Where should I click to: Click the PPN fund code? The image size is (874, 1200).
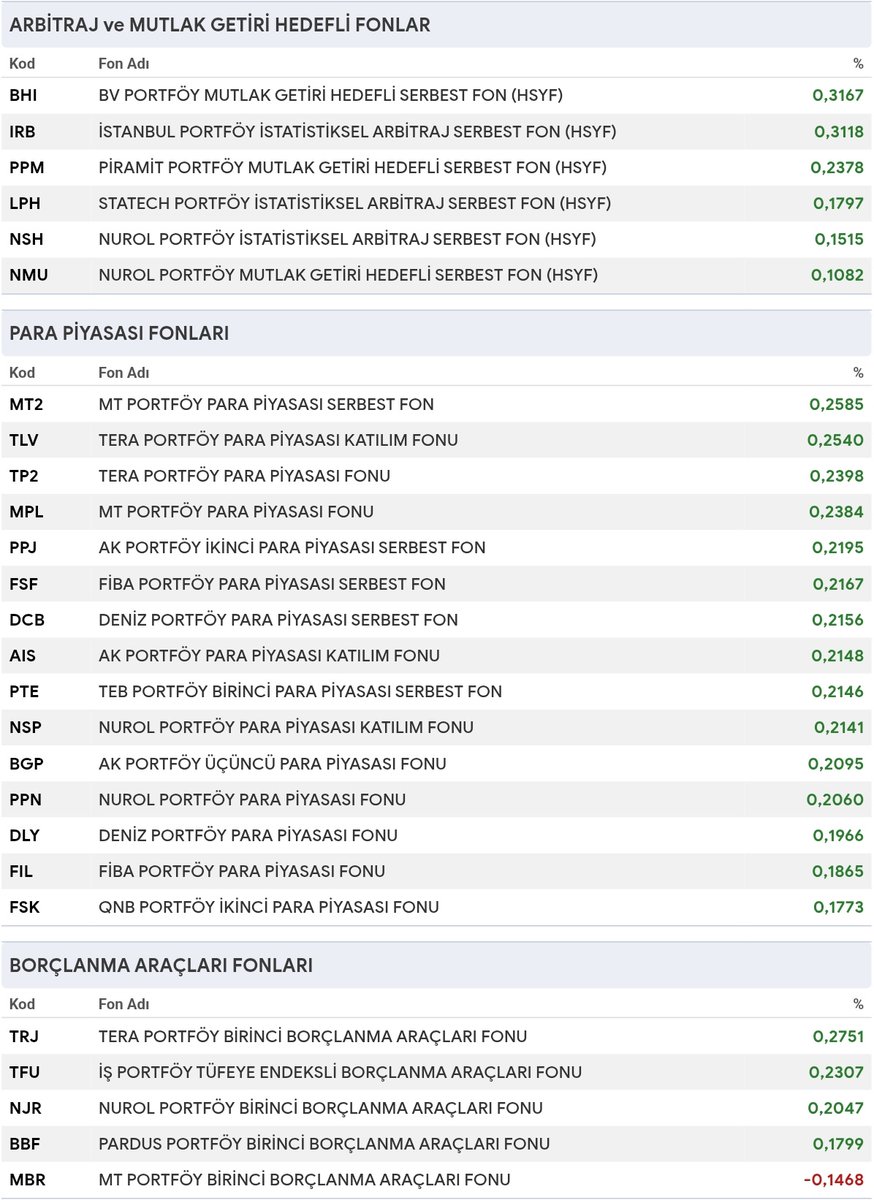tap(26, 800)
